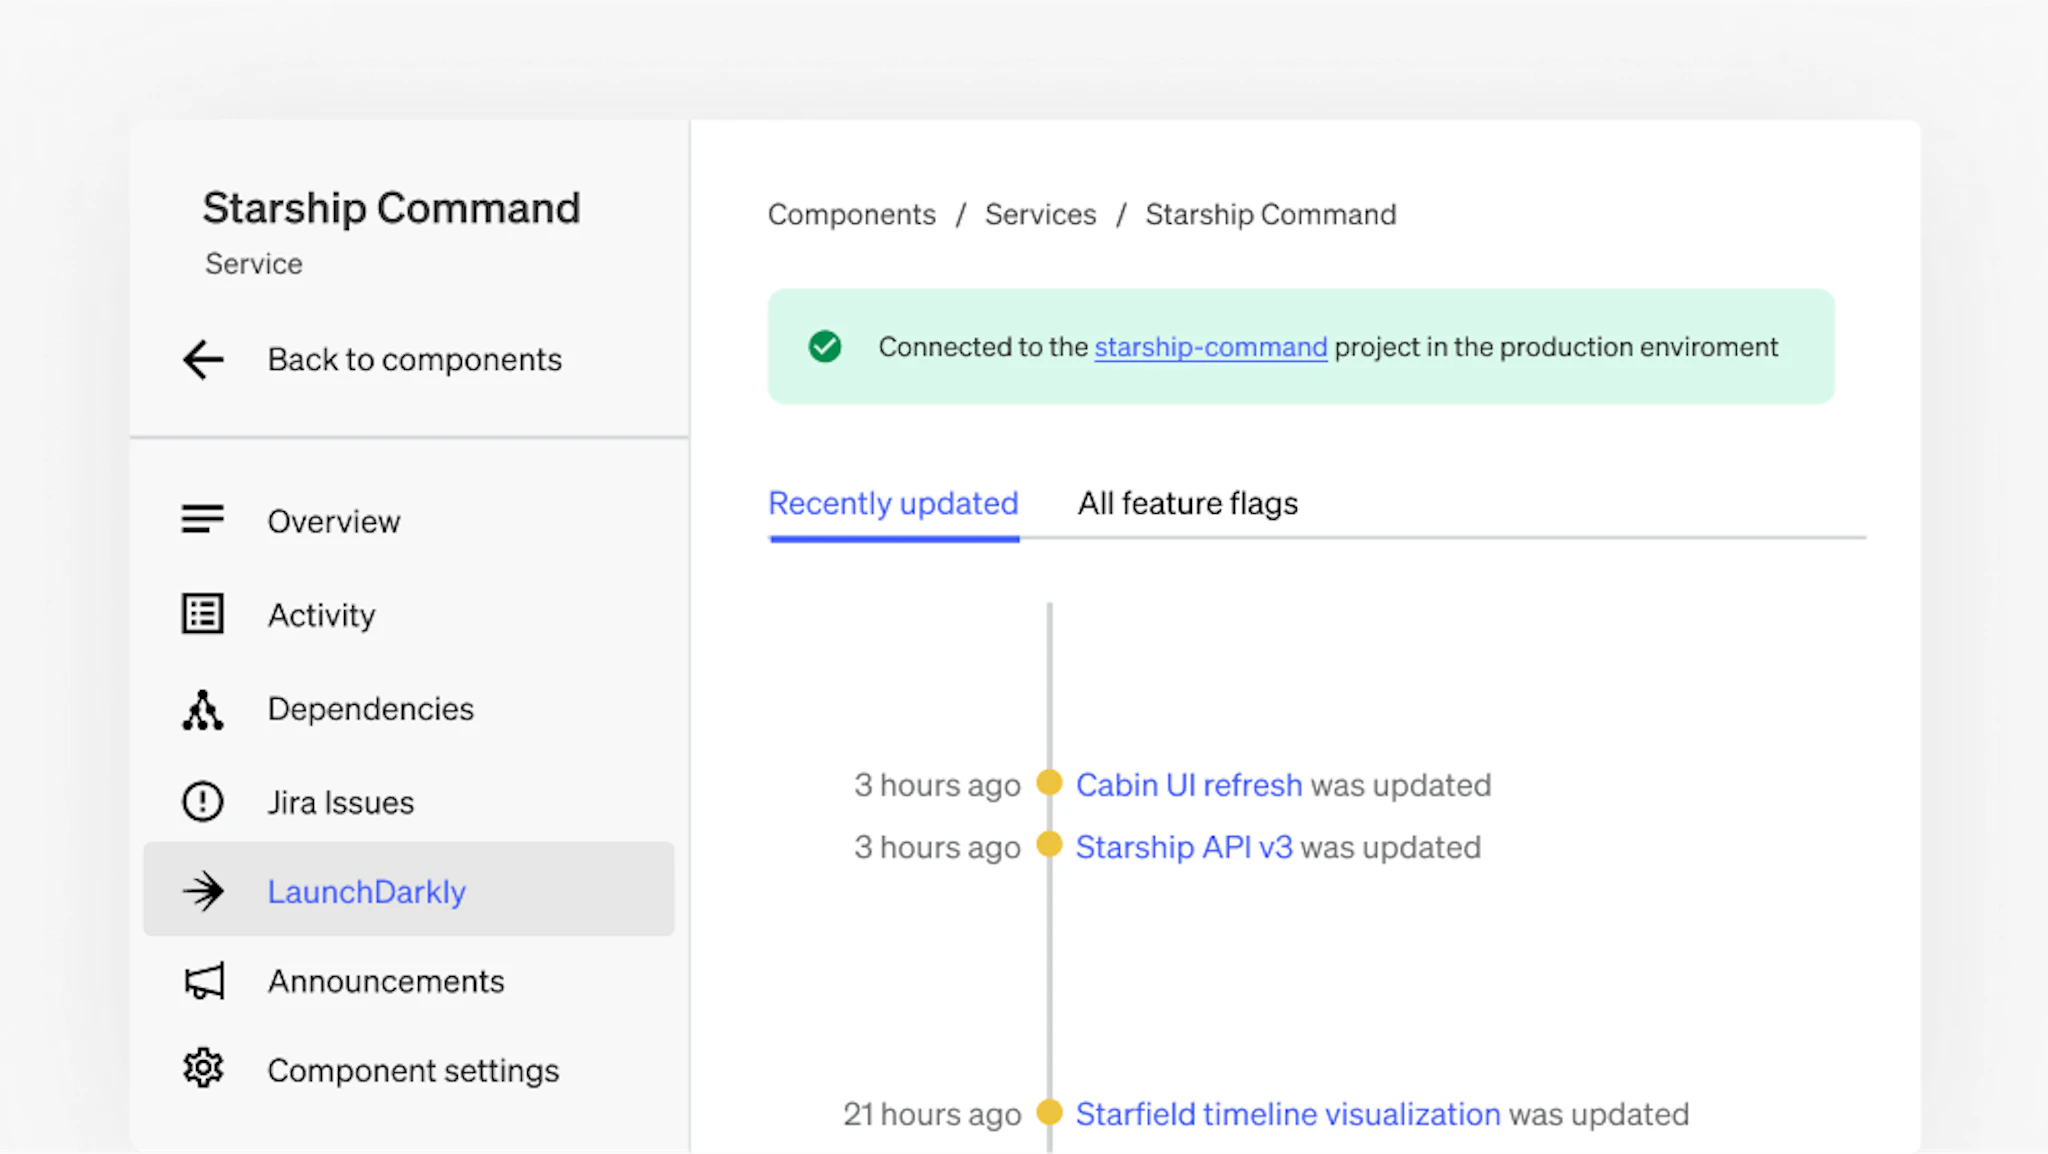Click the back arrow icon

203,360
